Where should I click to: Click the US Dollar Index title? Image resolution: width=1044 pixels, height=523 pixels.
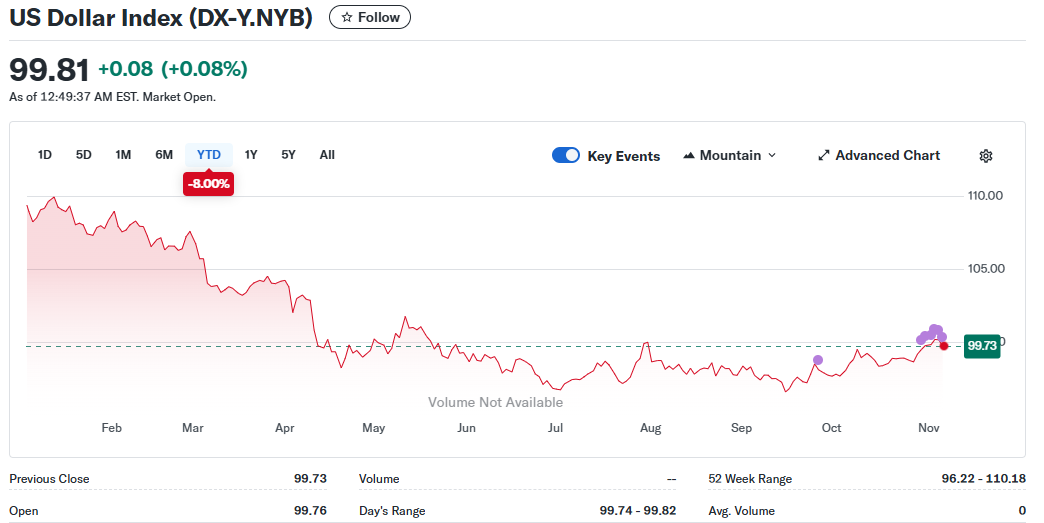coord(161,18)
